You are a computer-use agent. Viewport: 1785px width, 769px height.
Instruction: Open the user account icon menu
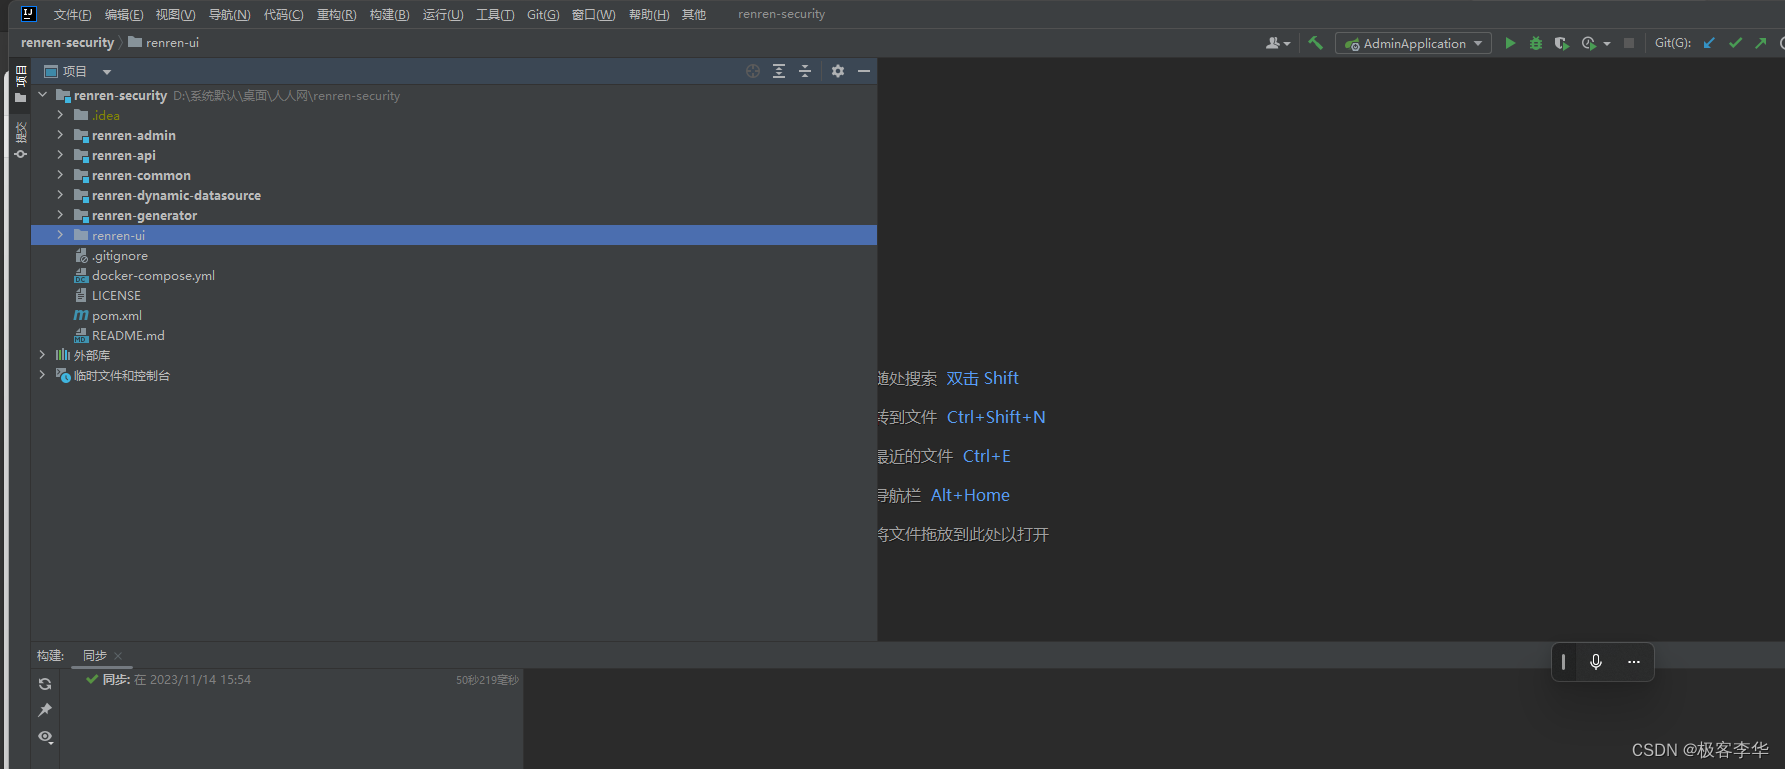tap(1278, 43)
